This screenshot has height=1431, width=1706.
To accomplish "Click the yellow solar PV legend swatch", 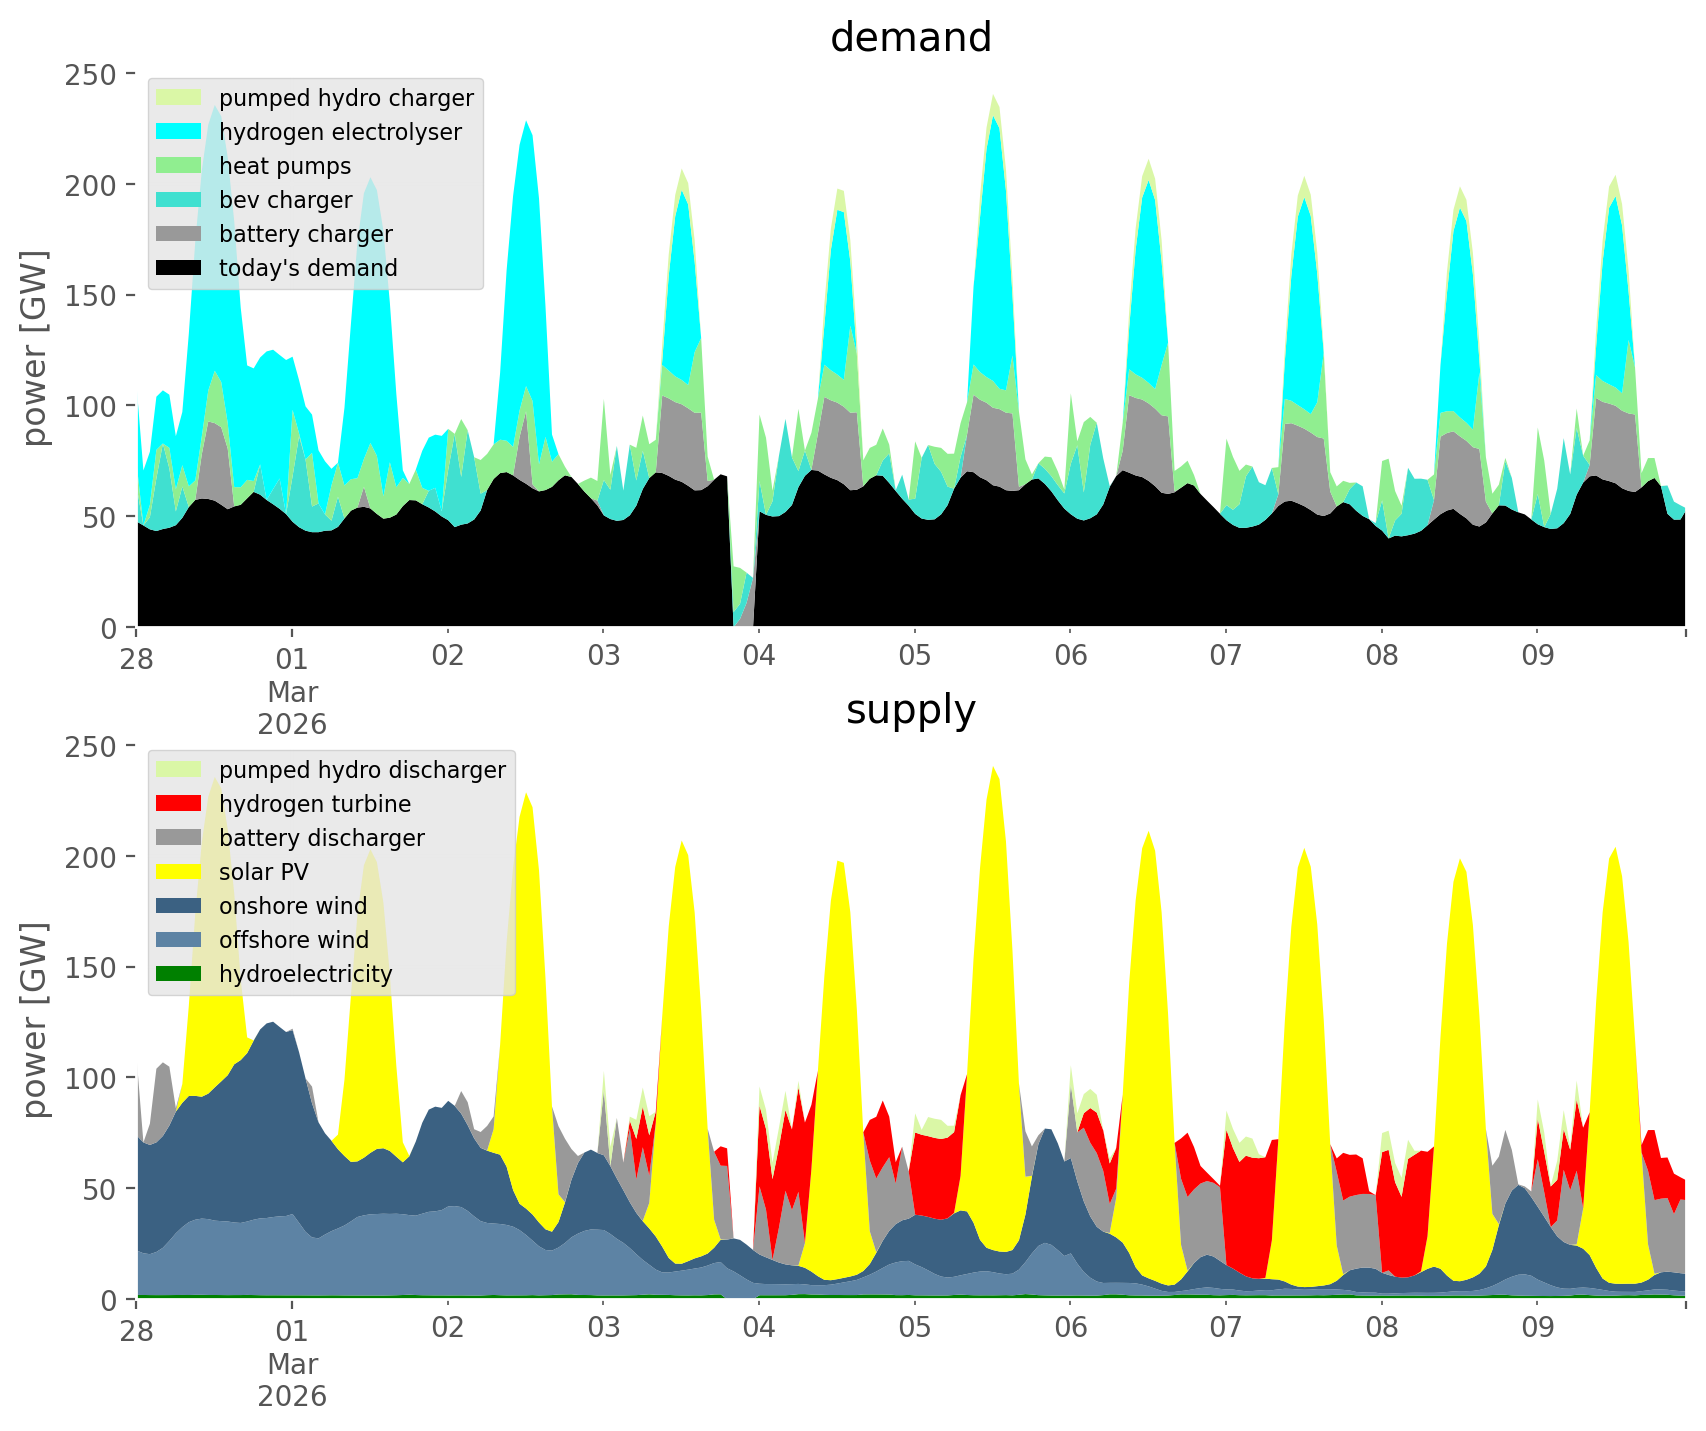I will [180, 872].
